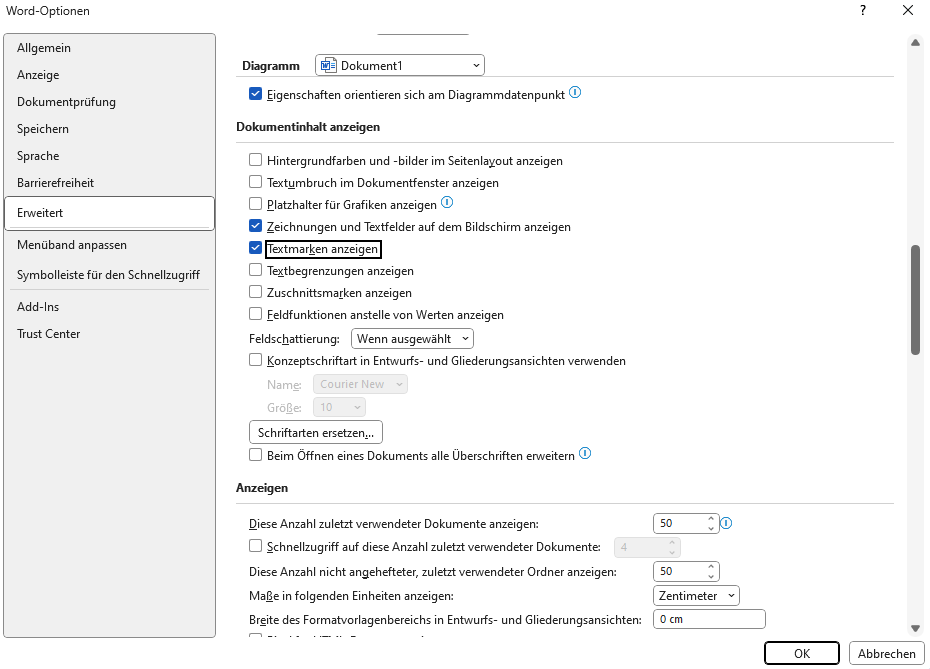Open Menüband anpassen category
Image resolution: width=930 pixels, height=669 pixels.
(109, 245)
